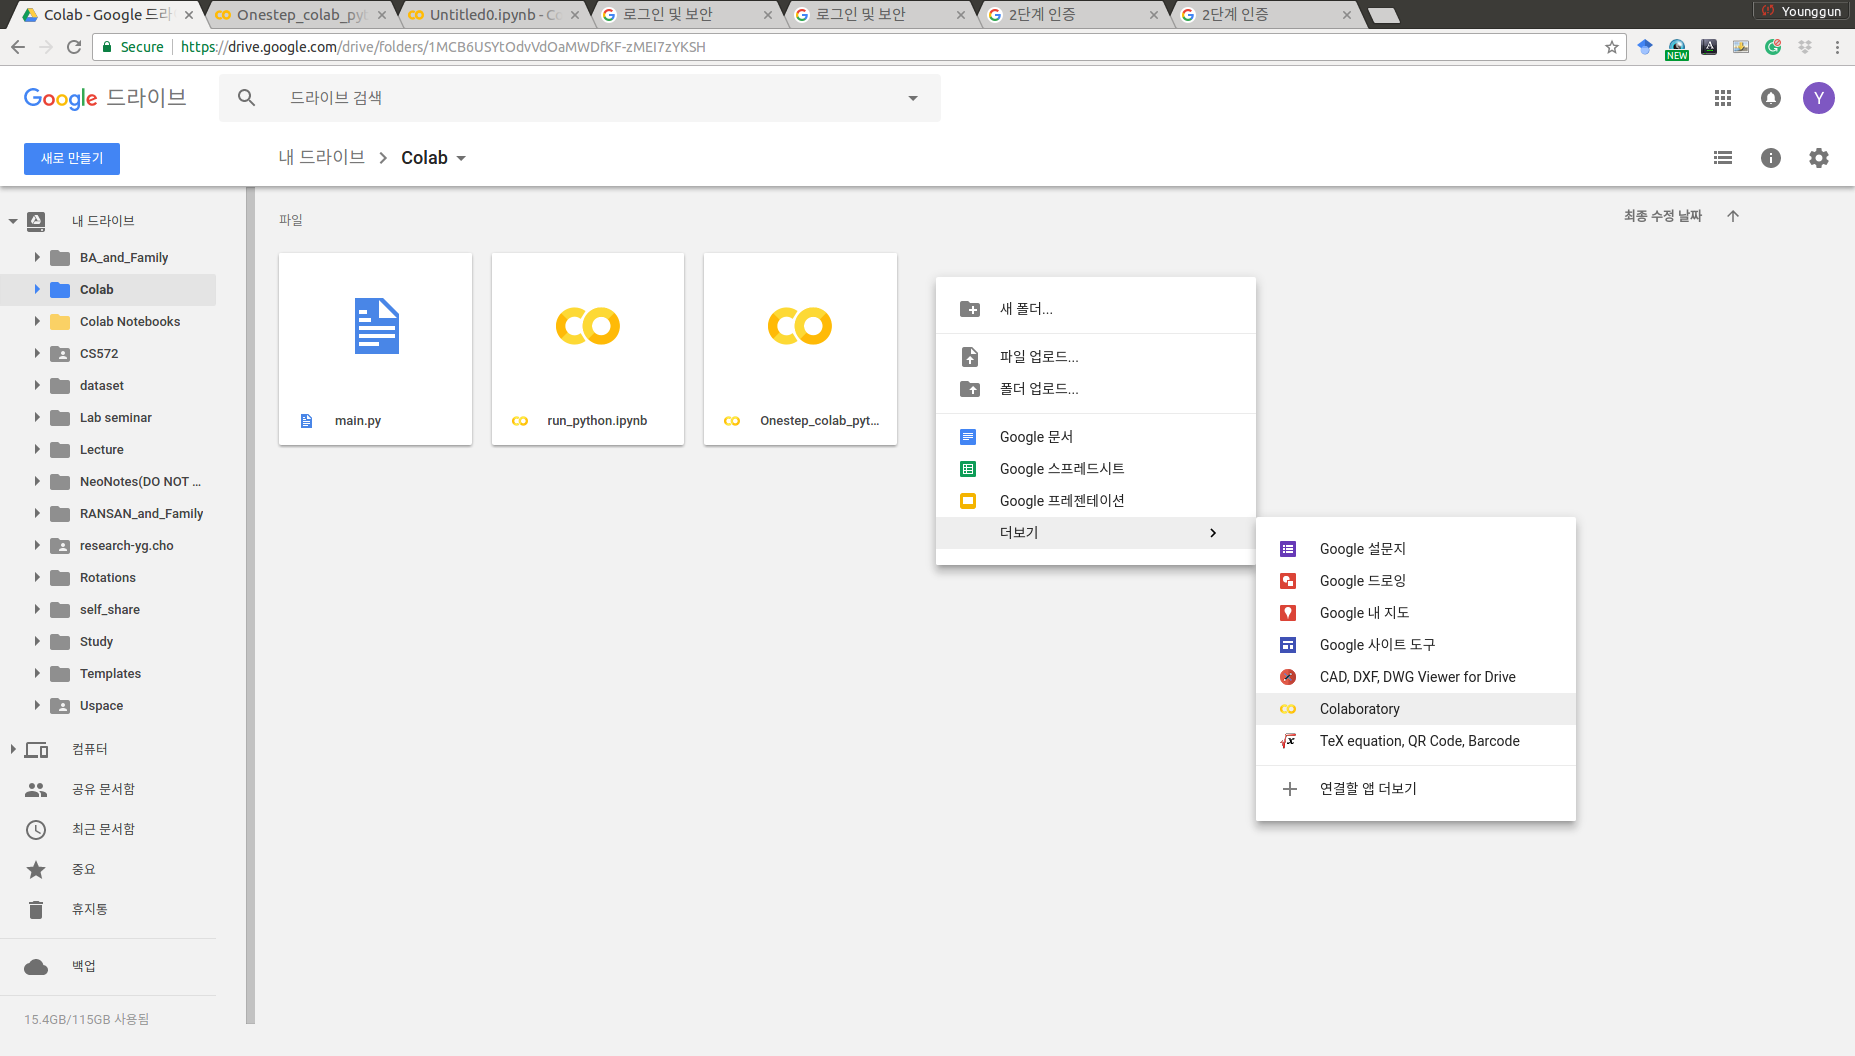Reload the browser page
This screenshot has height=1056, width=1855.
click(74, 47)
